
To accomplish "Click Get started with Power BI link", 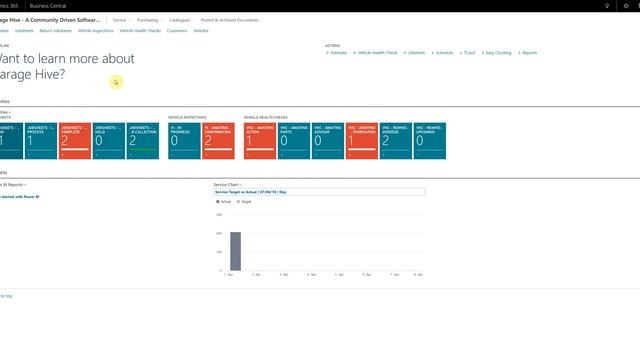I will [20, 197].
